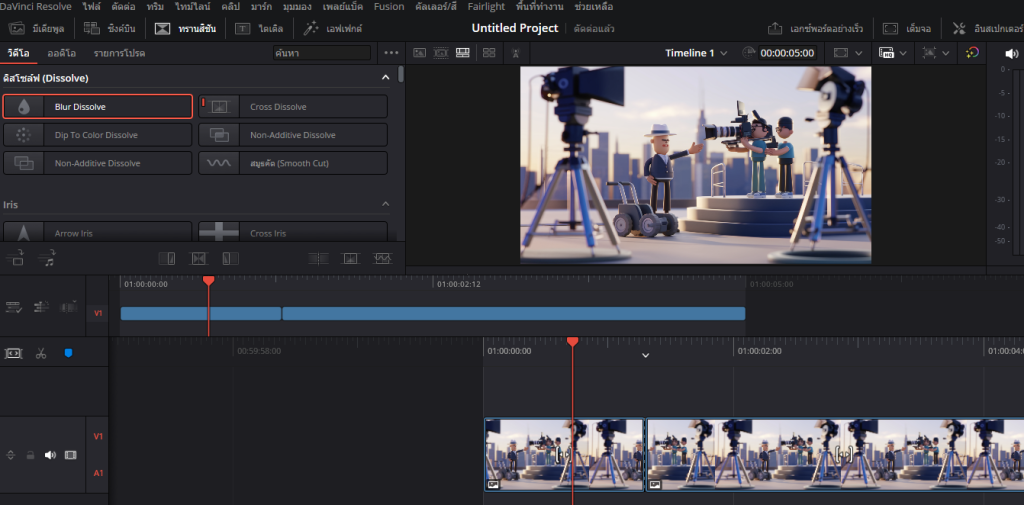
Task: Mute the track with the speaker toggle
Action: pos(50,455)
